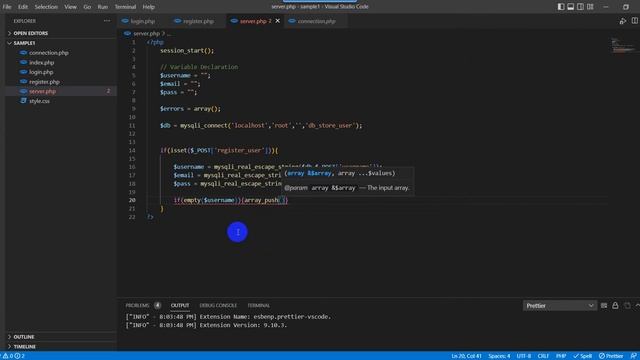Click Prettier status bar item
640x360 pixels.
[611, 356]
